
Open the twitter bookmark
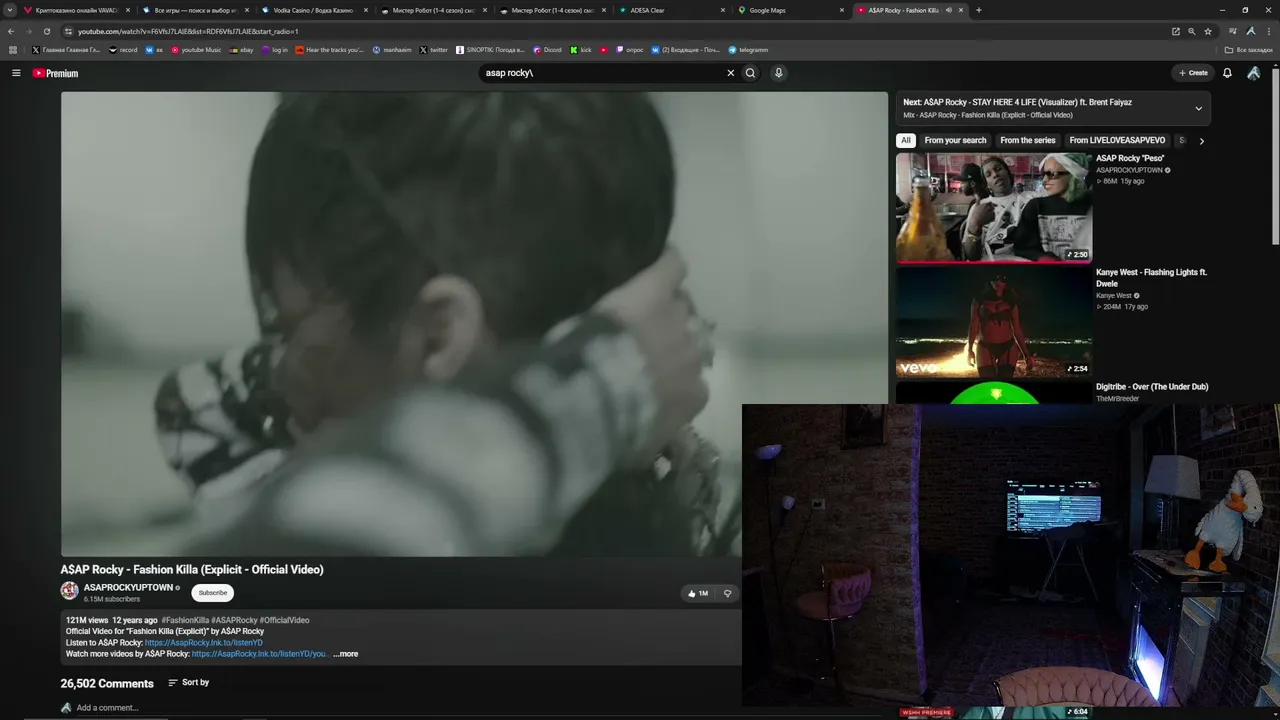coord(434,50)
